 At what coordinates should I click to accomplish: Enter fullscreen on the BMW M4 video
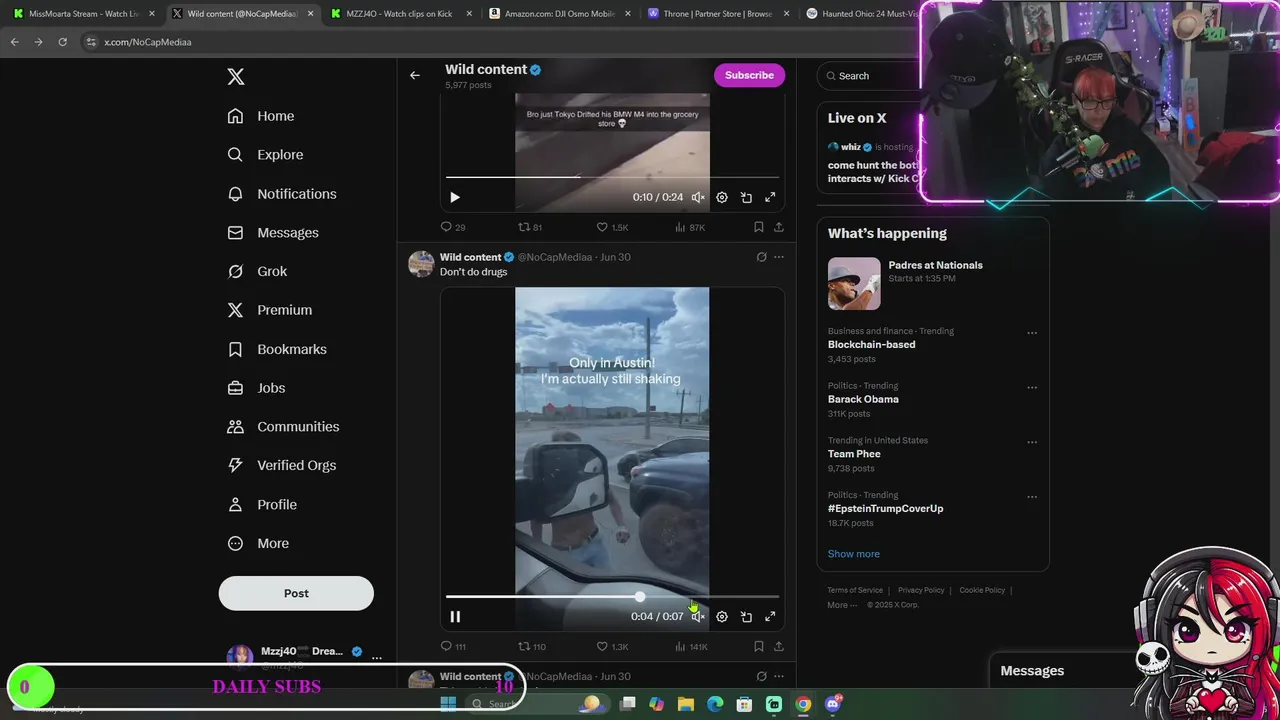pyautogui.click(x=770, y=198)
